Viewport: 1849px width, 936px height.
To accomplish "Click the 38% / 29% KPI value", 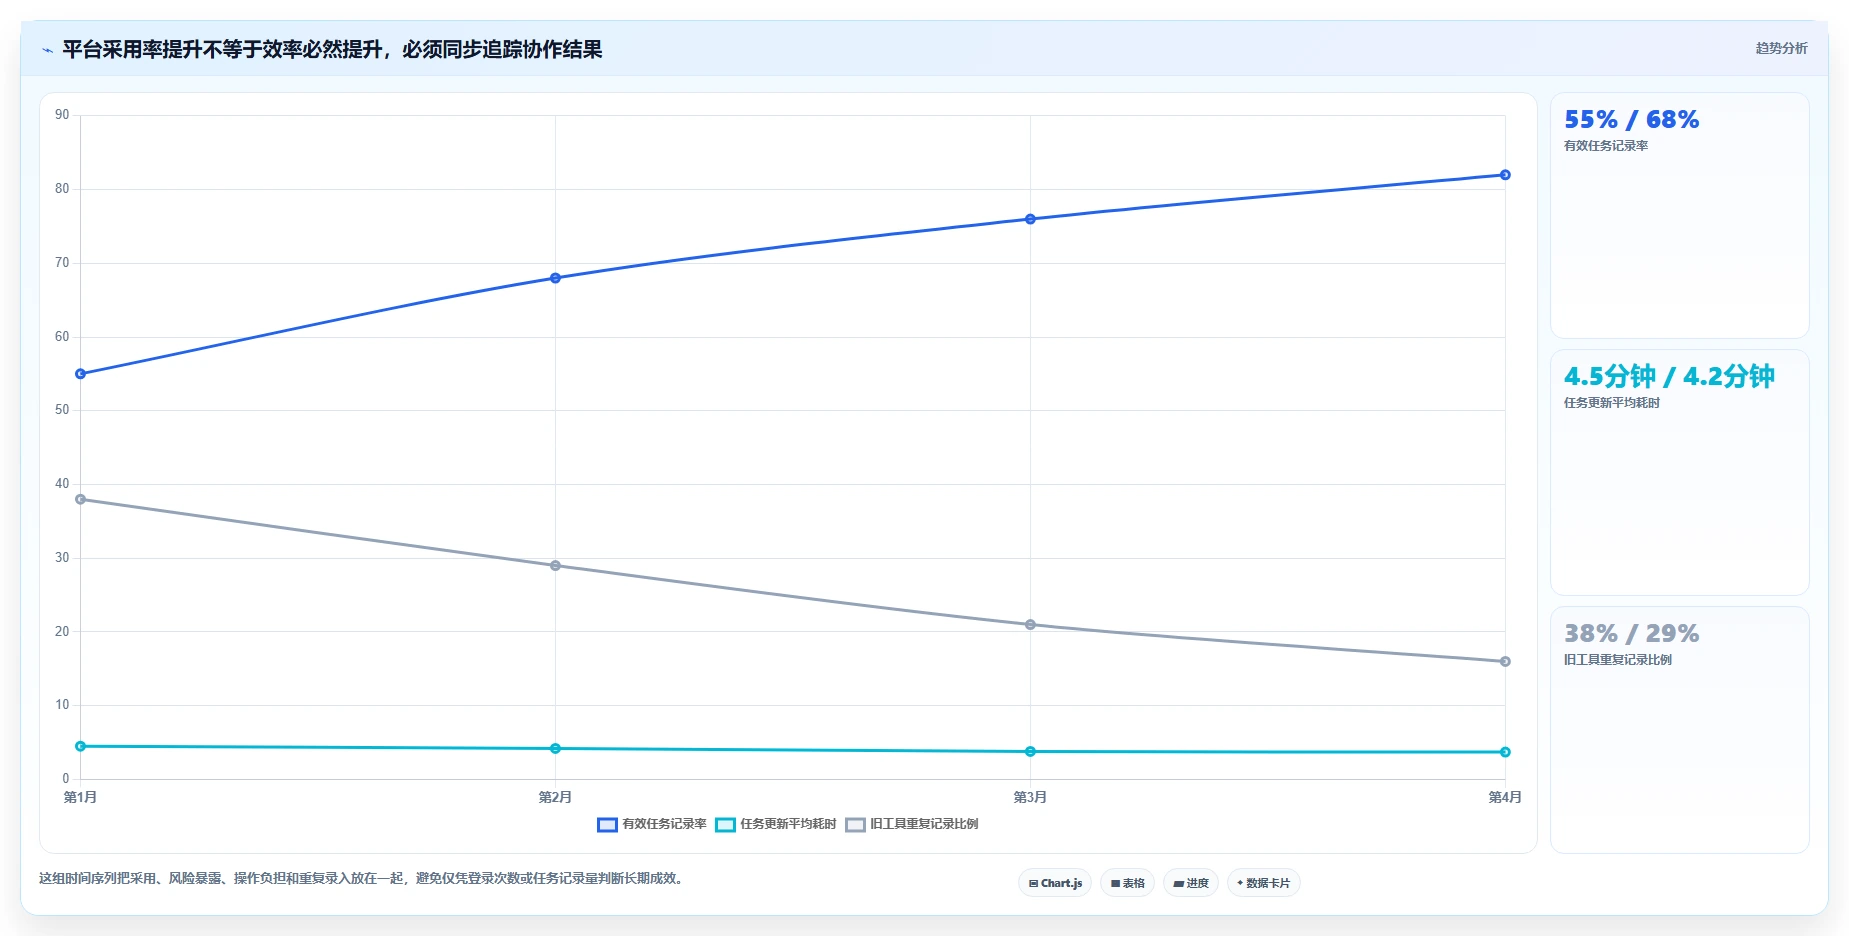I will [x=1631, y=634].
